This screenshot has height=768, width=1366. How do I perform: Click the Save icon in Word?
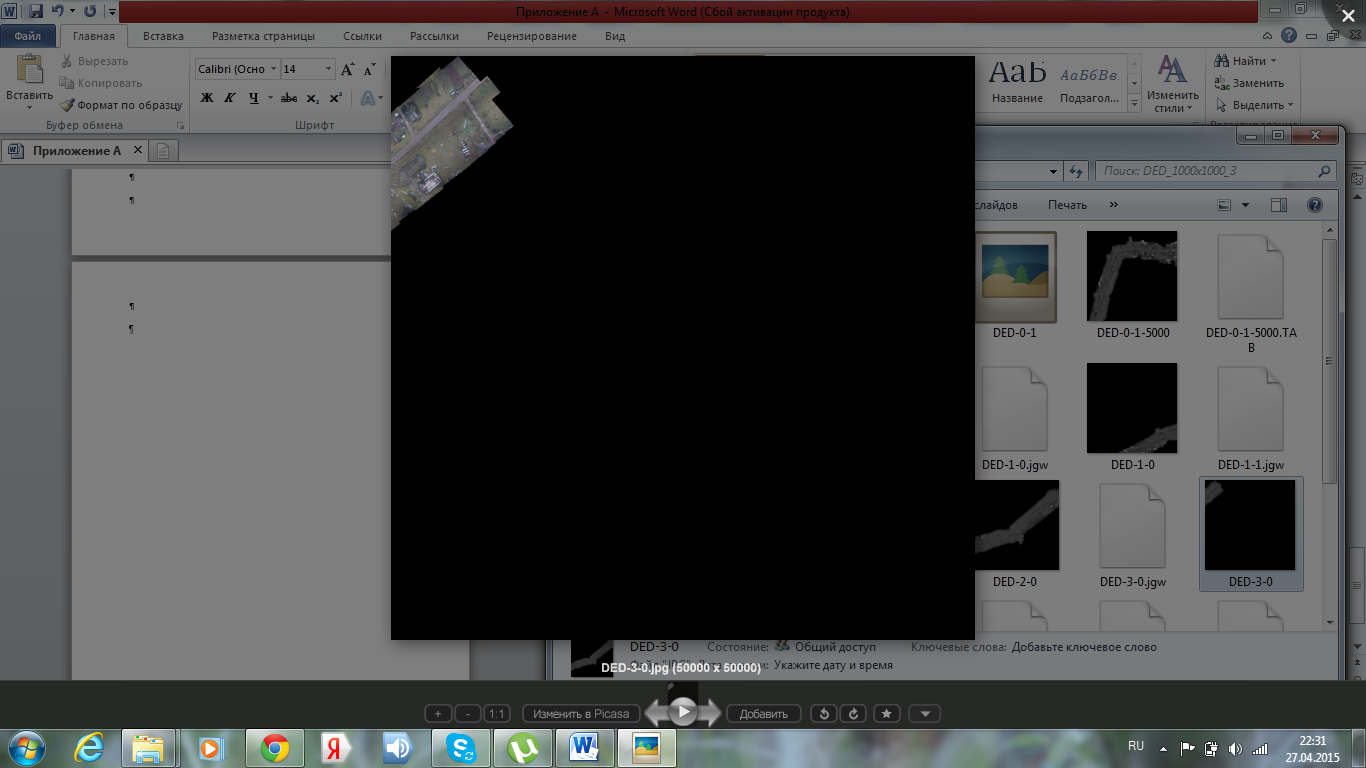point(36,12)
